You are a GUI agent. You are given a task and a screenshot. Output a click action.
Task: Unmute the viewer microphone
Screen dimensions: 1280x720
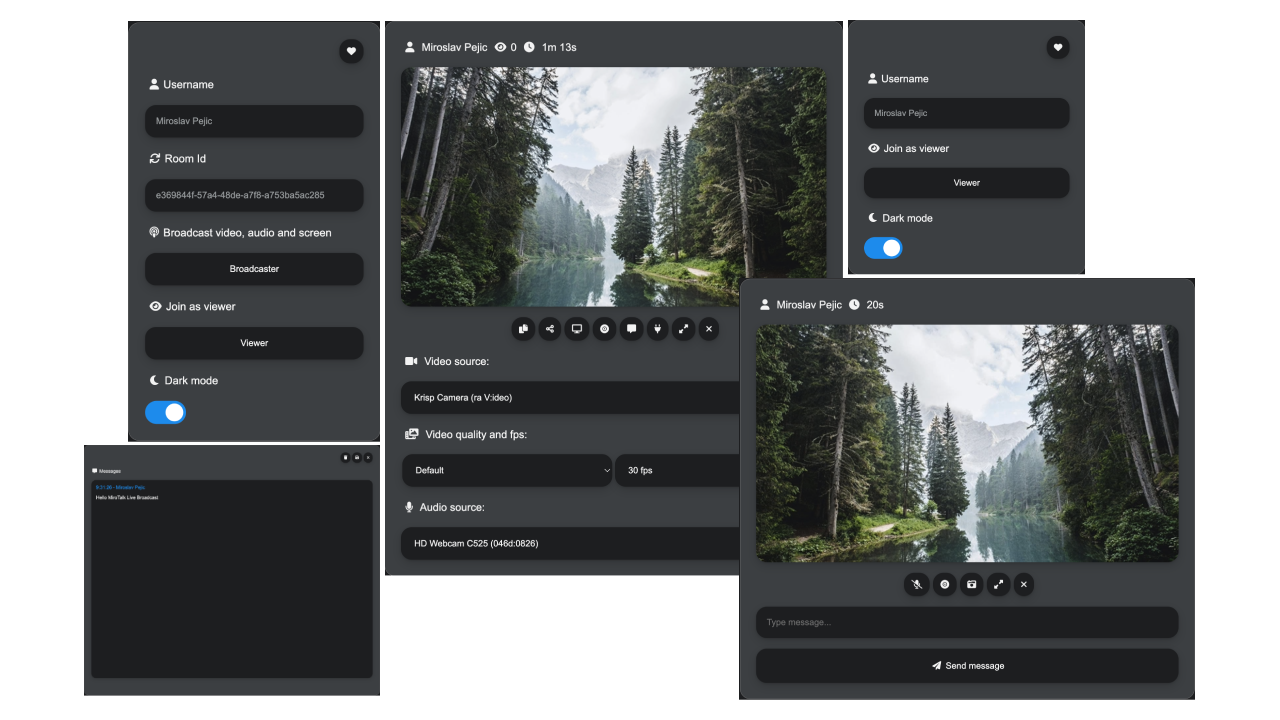(x=917, y=584)
